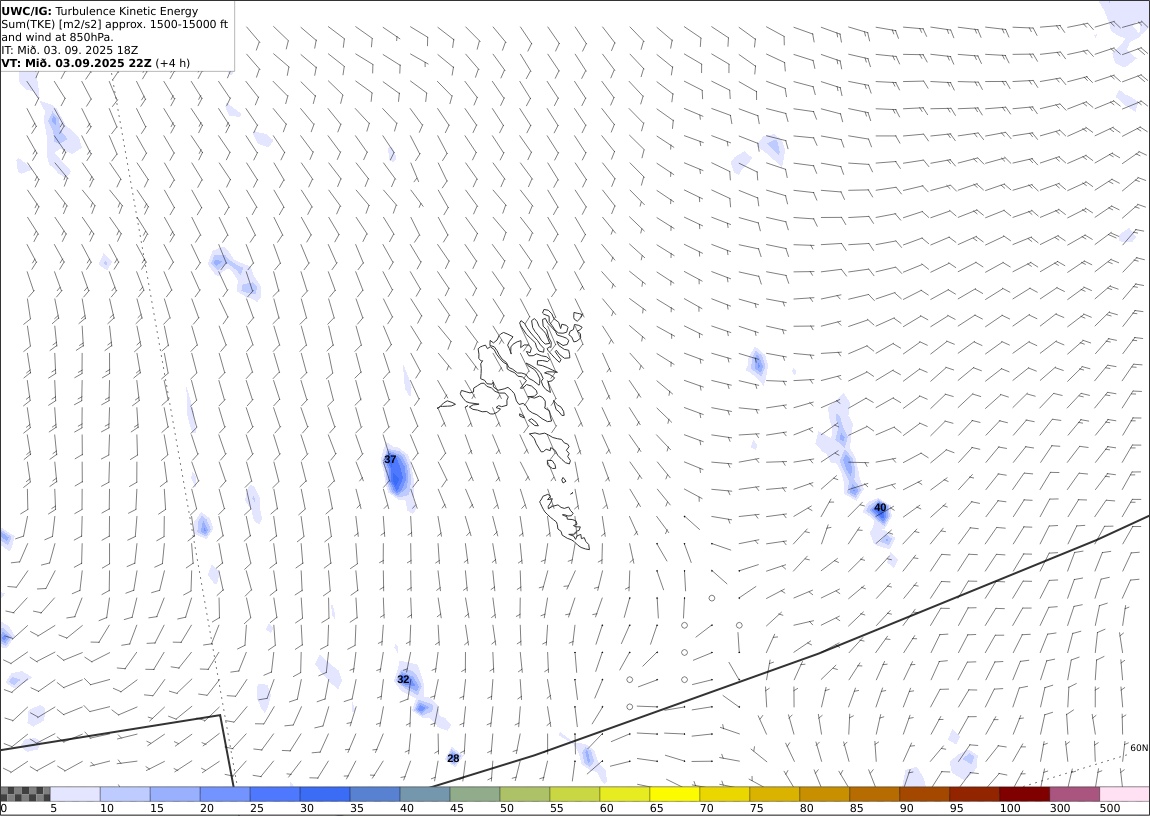Image resolution: width=1150 pixels, height=816 pixels.
Task: Select the 25–30 blue legend swatch
Action: coord(275,794)
